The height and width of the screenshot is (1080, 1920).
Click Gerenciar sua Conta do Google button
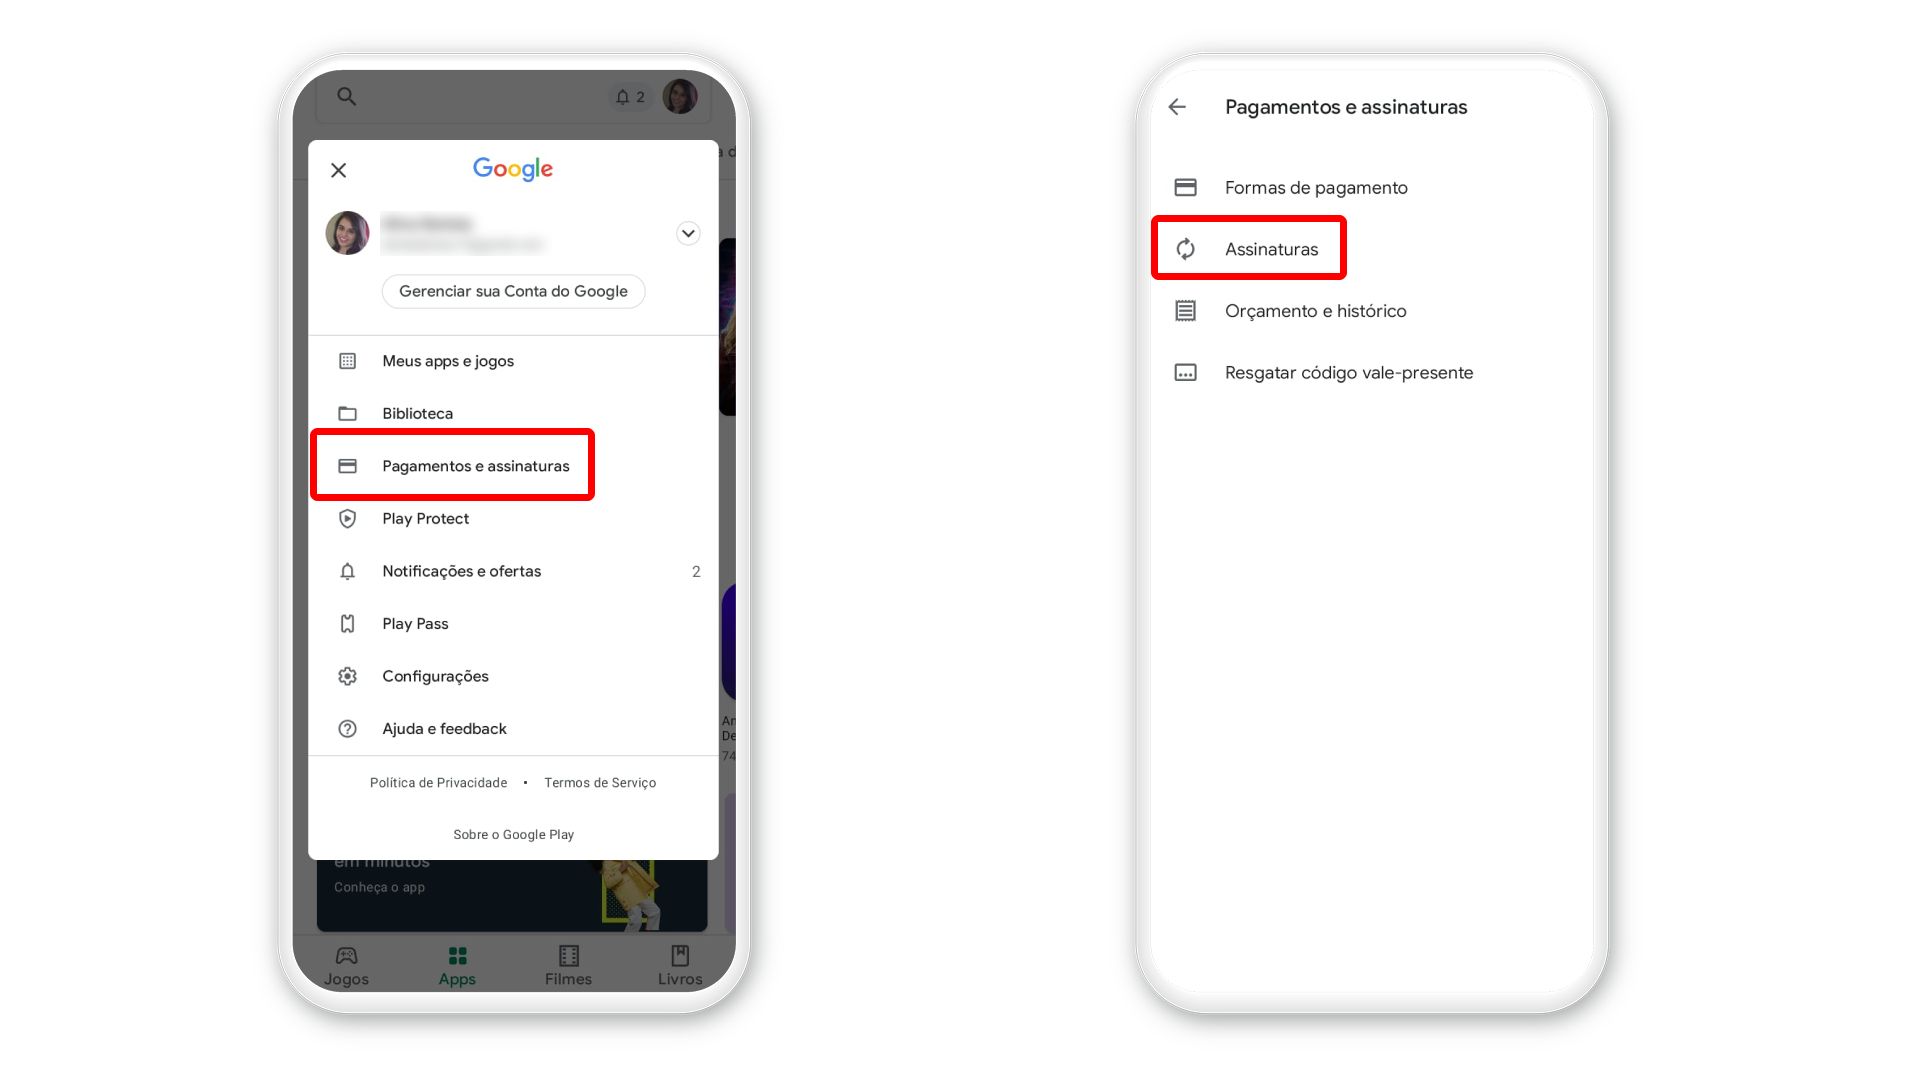[x=513, y=291]
